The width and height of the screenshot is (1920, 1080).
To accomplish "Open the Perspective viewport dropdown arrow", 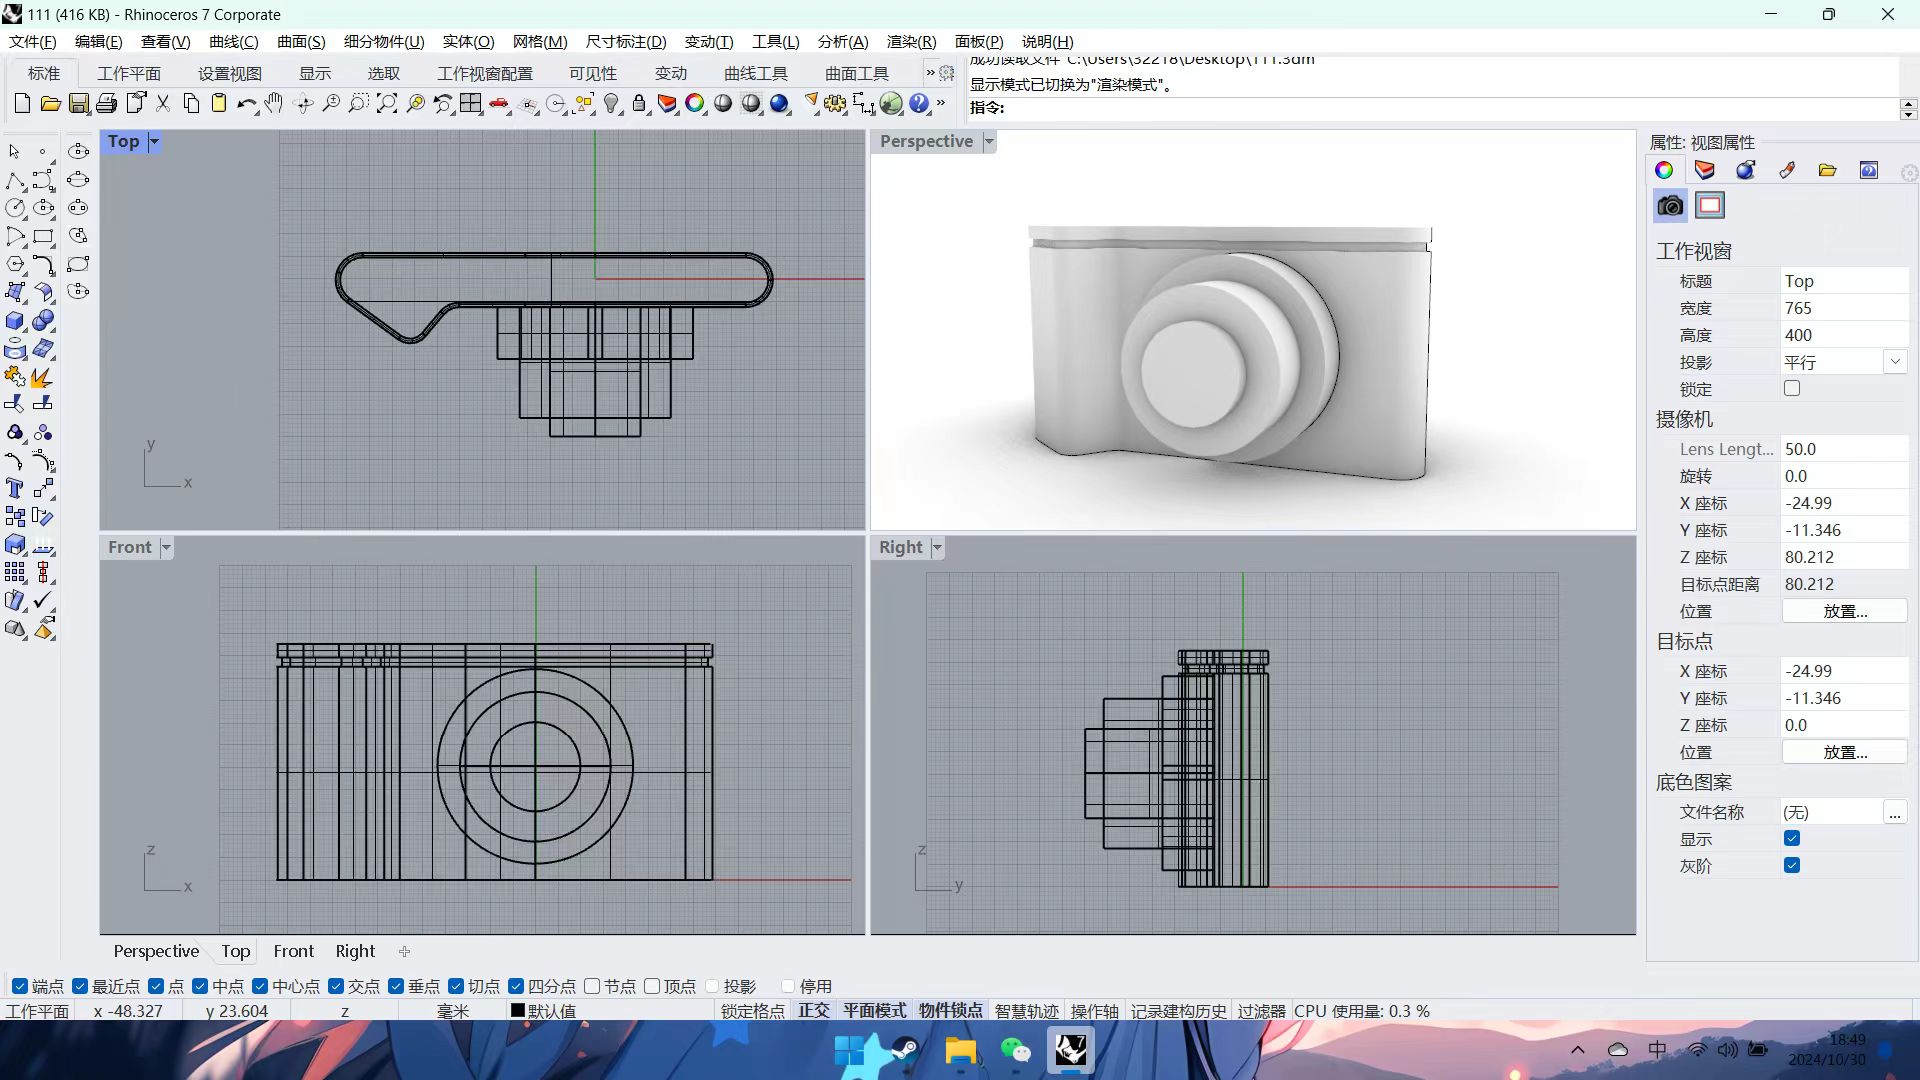I will pos(989,142).
